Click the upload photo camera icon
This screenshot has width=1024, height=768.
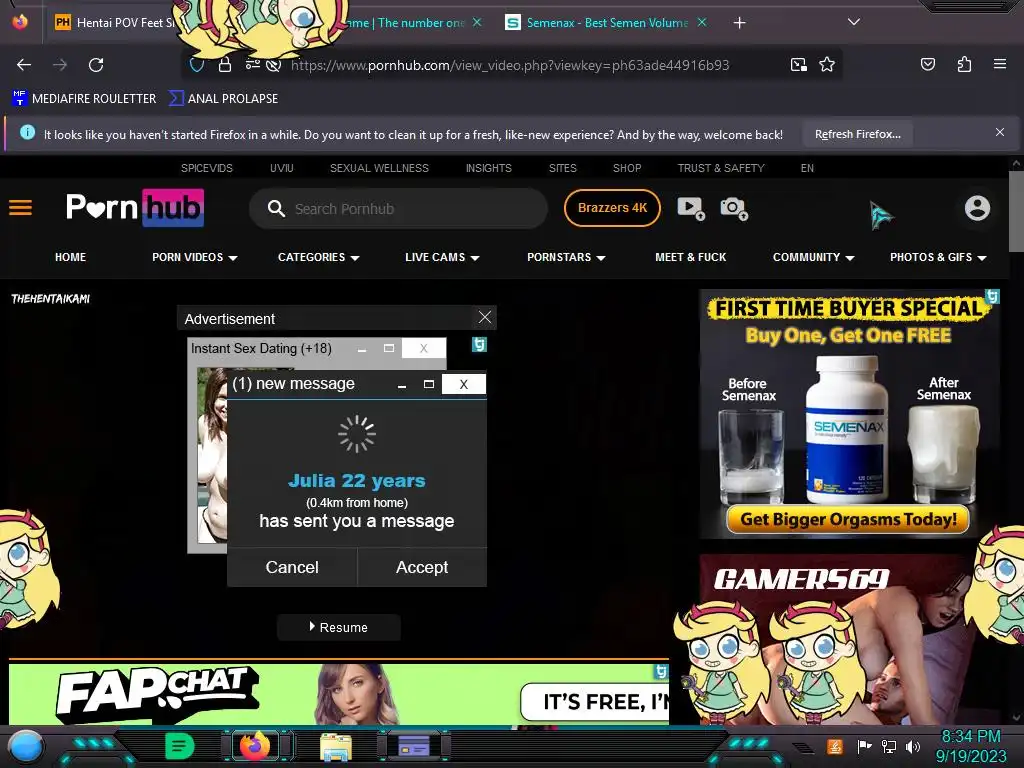click(734, 208)
